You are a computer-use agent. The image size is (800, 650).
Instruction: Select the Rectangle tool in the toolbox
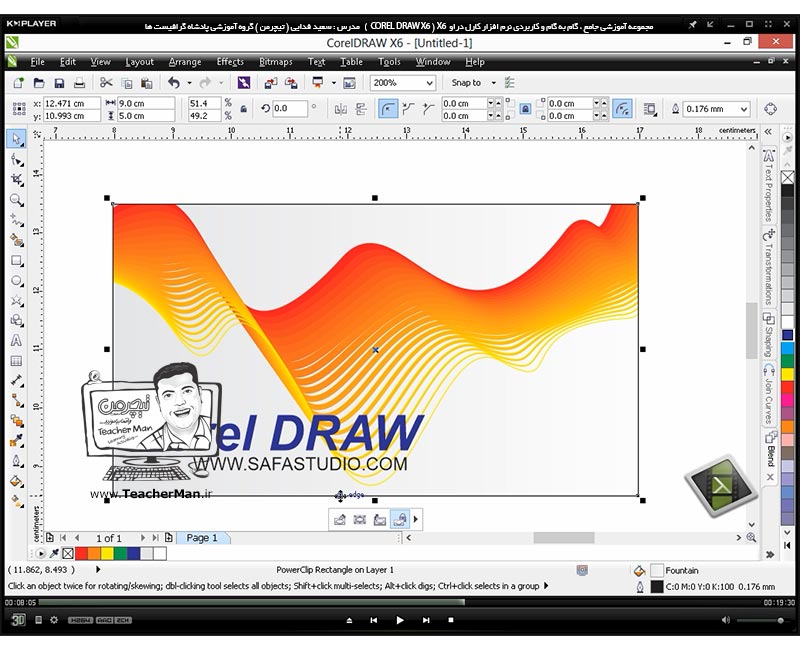(x=16, y=261)
